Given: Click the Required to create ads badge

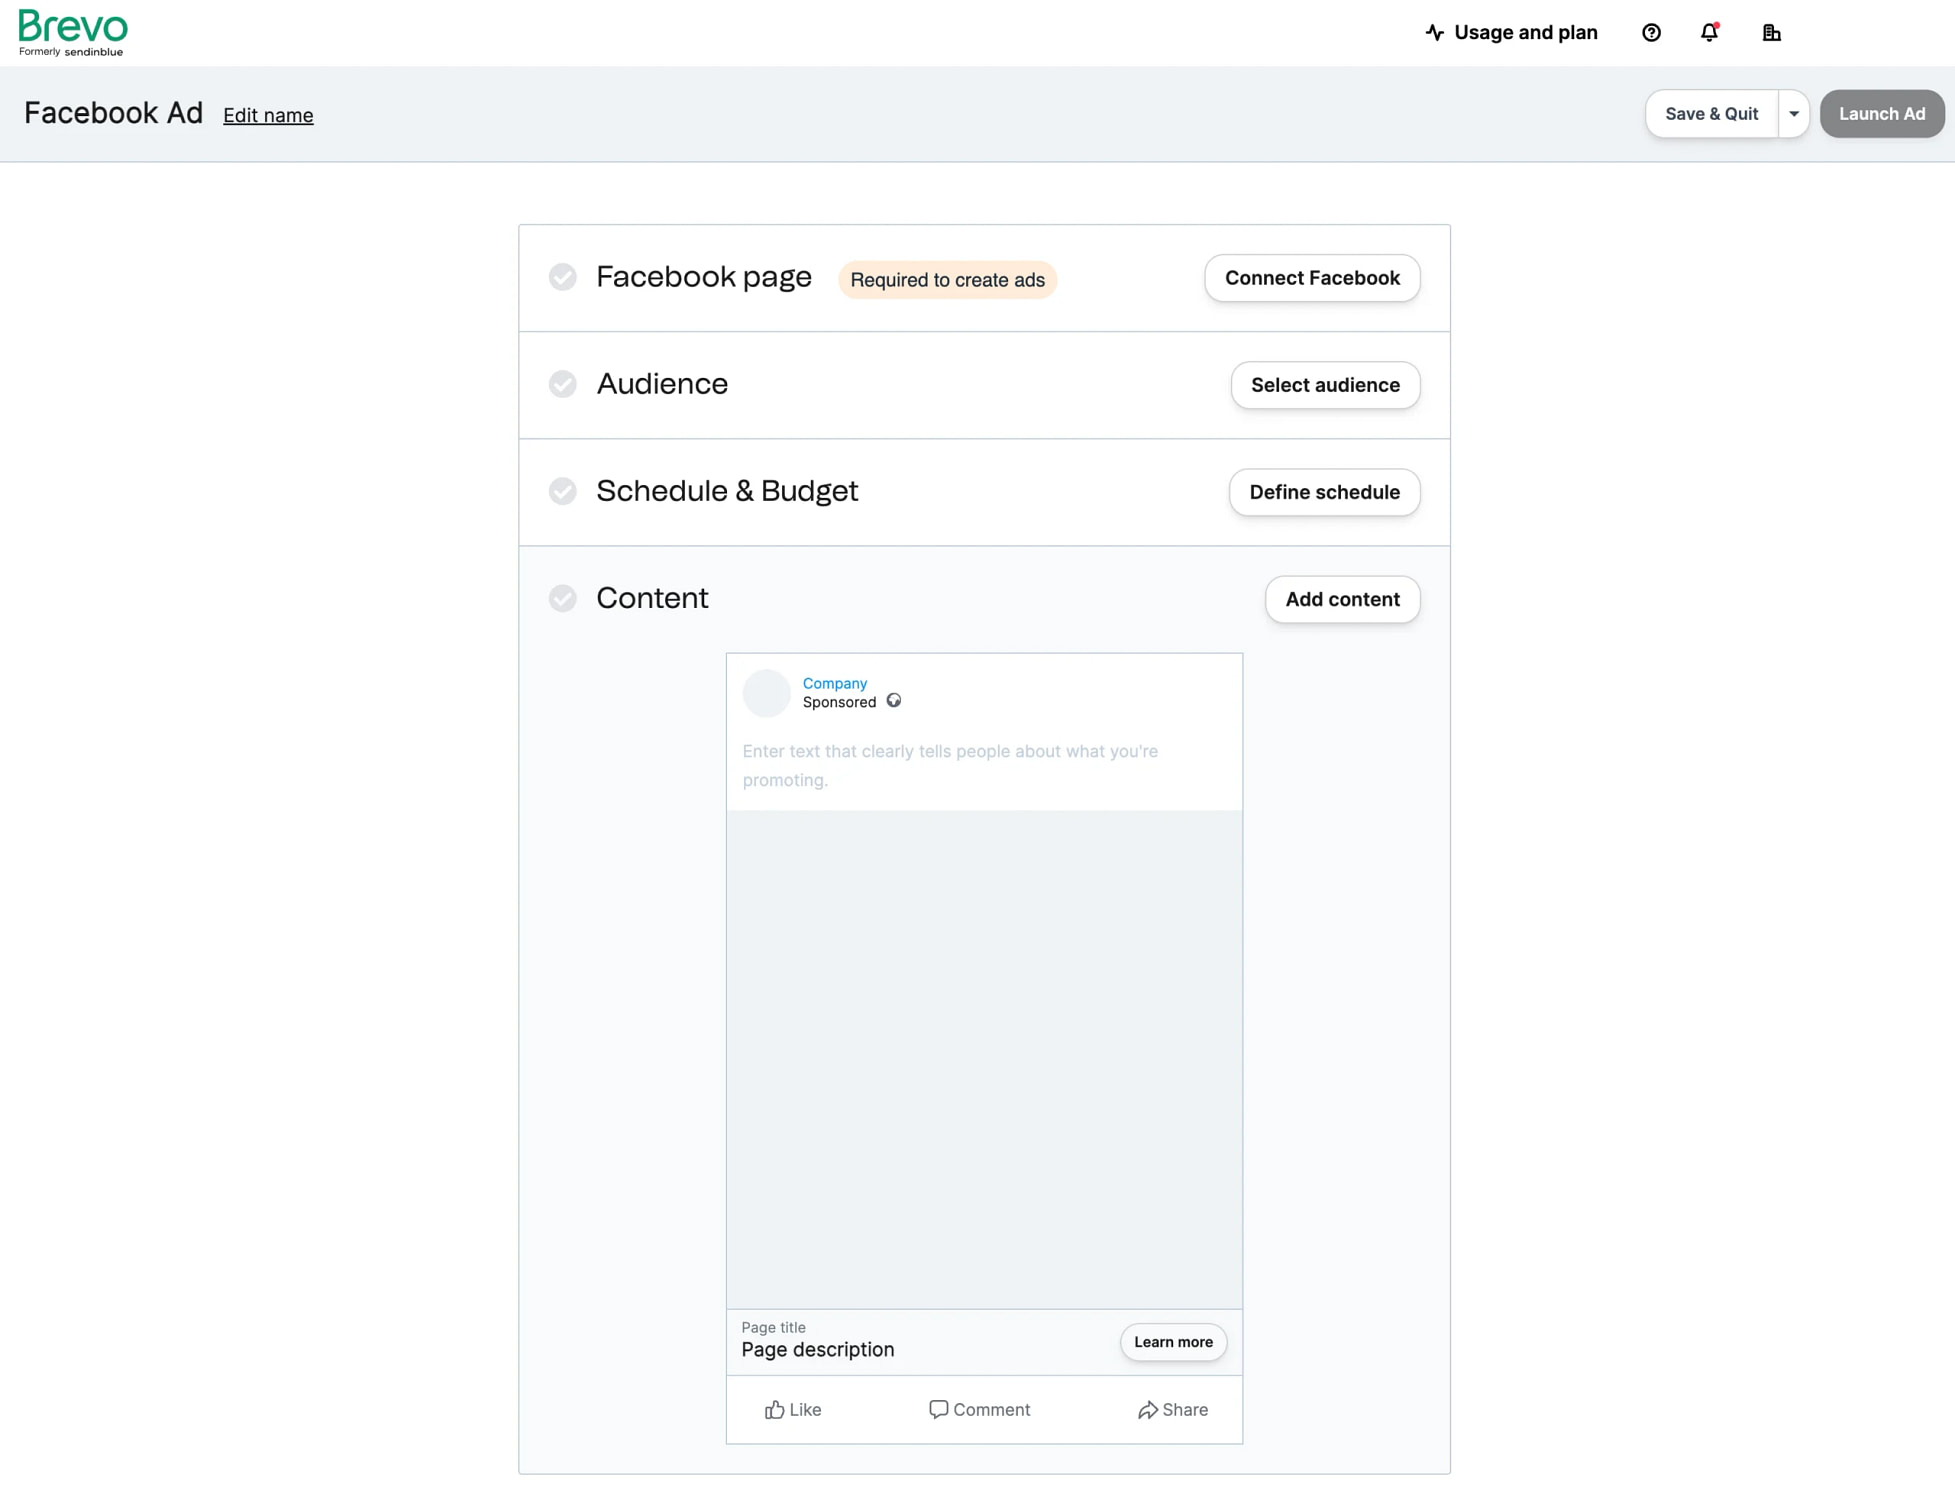Looking at the screenshot, I should 947,280.
